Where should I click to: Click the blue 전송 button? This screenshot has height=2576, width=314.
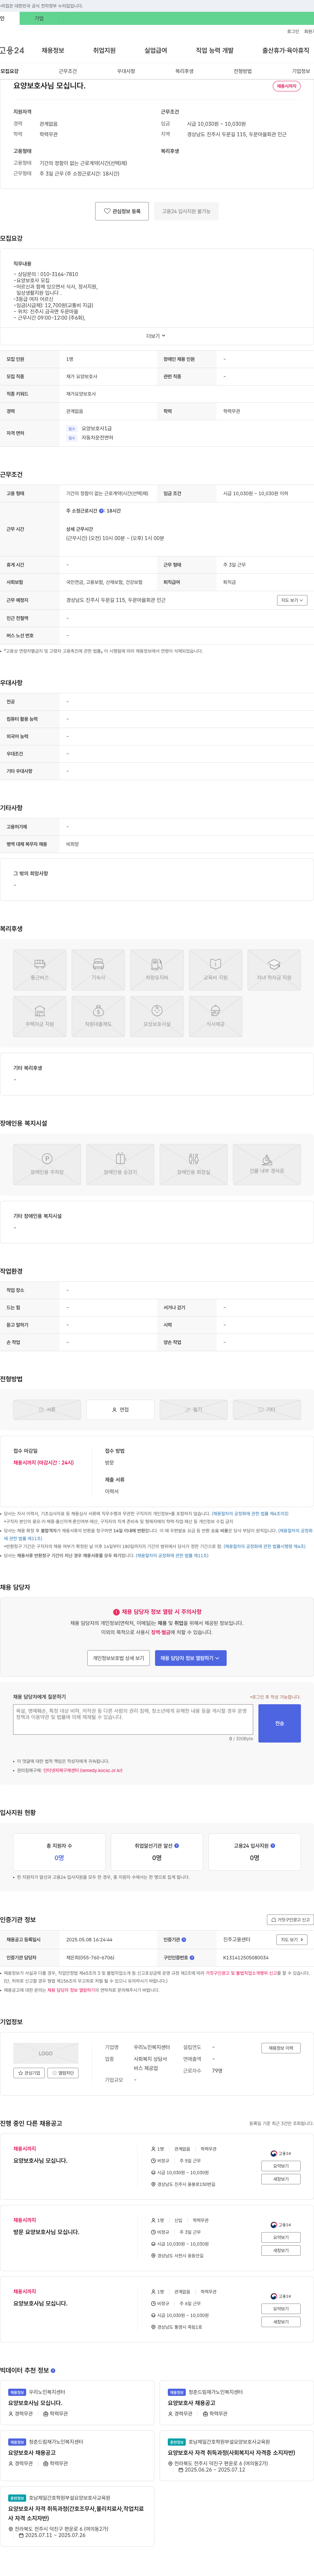coord(279,1723)
